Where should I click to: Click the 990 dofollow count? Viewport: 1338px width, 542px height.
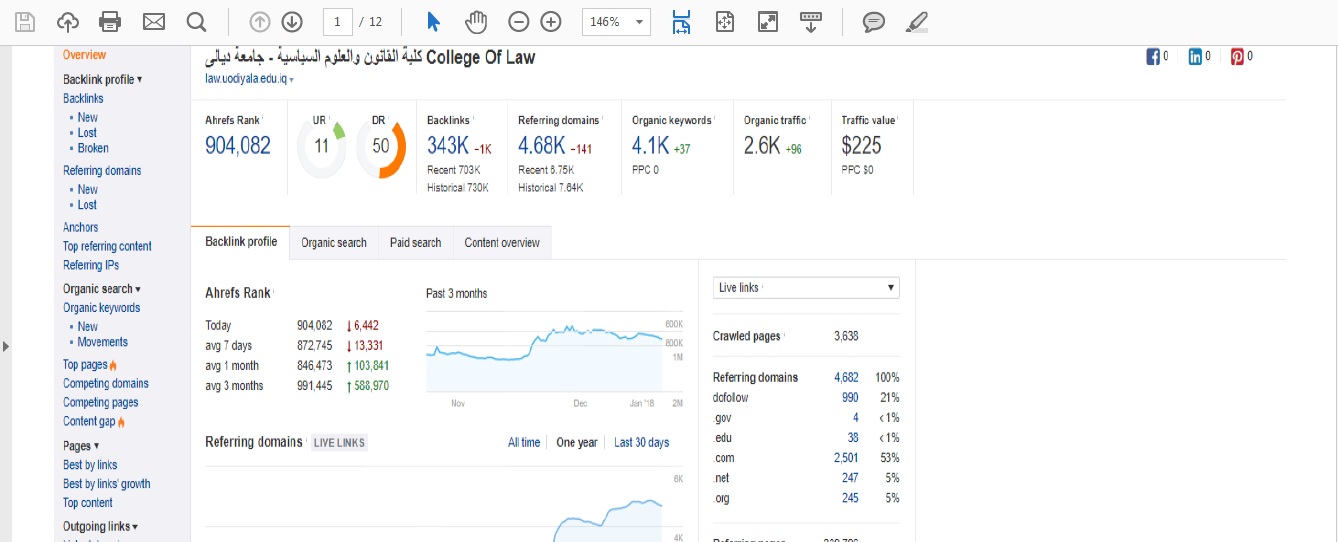[850, 398]
